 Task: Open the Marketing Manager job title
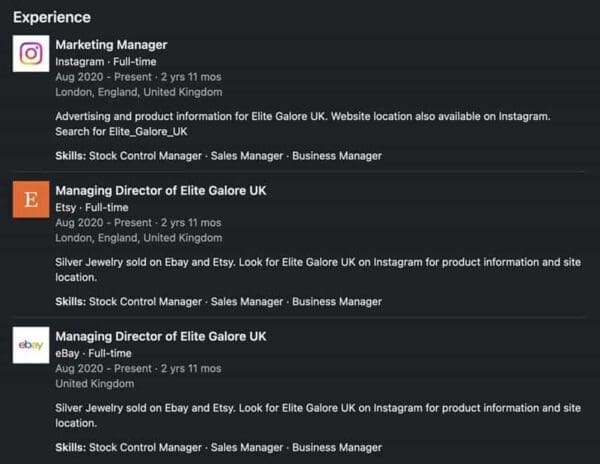tap(111, 45)
